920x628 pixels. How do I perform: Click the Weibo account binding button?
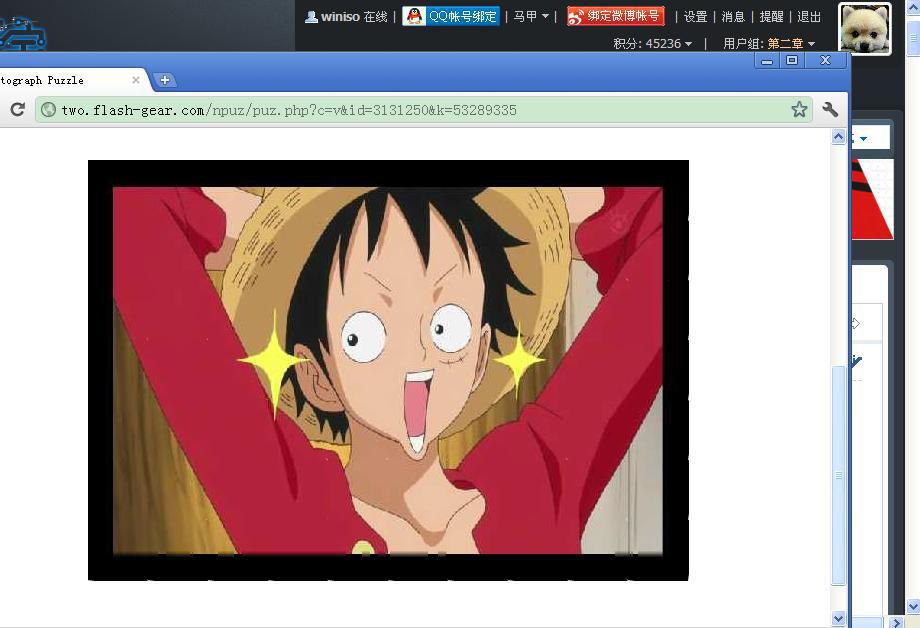[615, 16]
